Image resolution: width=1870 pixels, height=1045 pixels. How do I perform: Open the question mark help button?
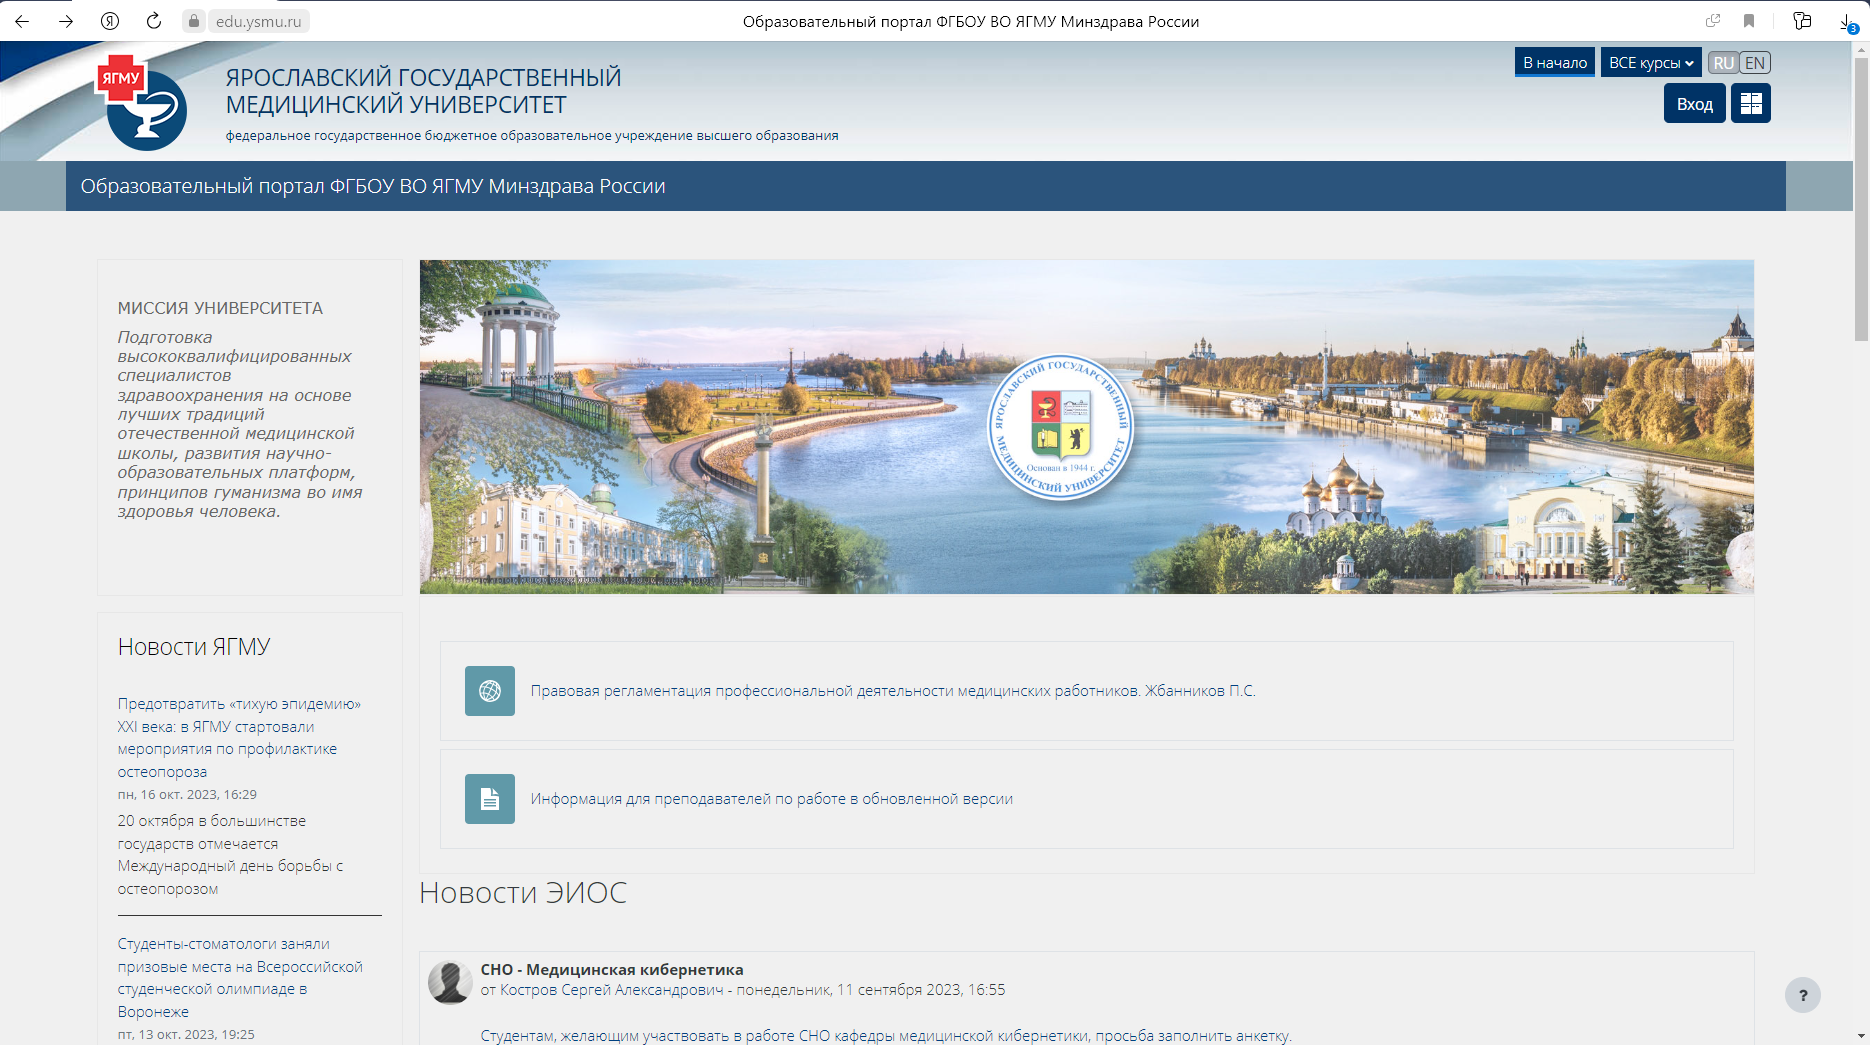point(1803,995)
